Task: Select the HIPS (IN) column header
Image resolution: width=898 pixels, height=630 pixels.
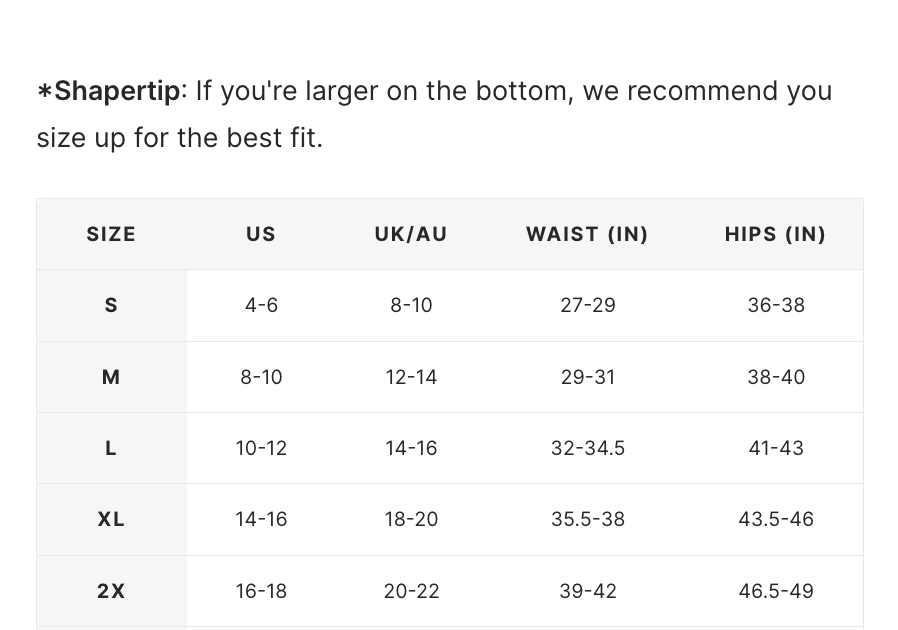Action: point(775,234)
